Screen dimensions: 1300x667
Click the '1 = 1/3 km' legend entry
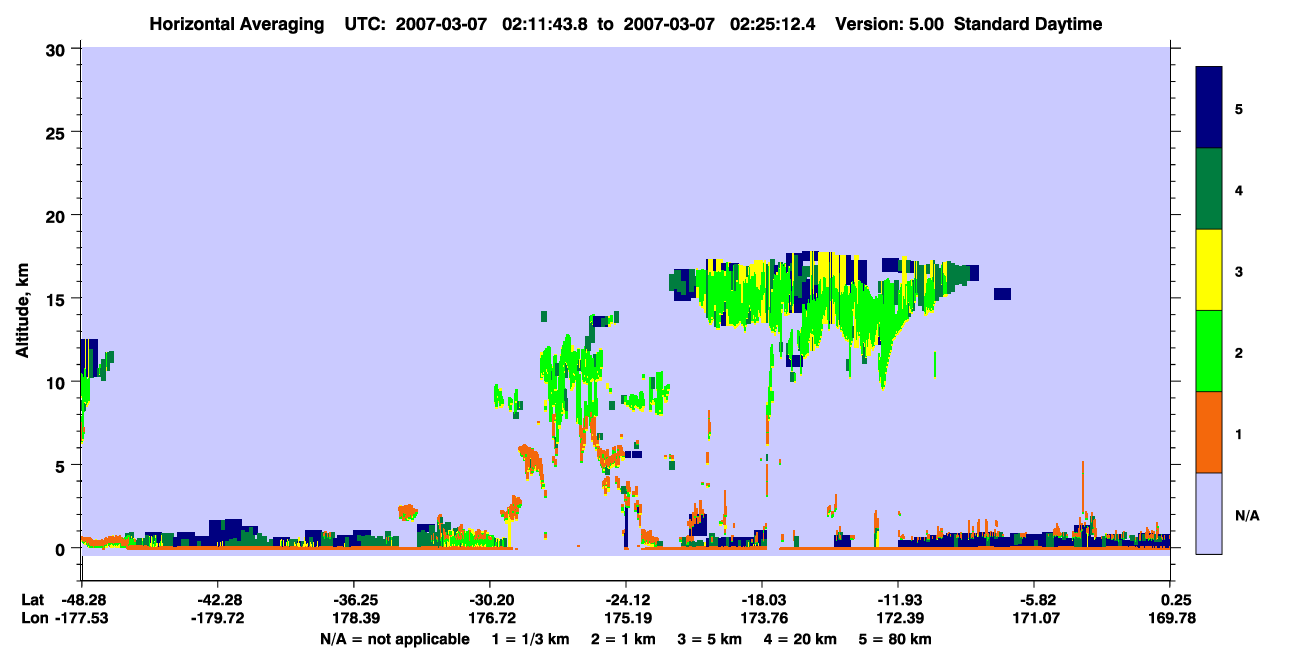[530, 639]
